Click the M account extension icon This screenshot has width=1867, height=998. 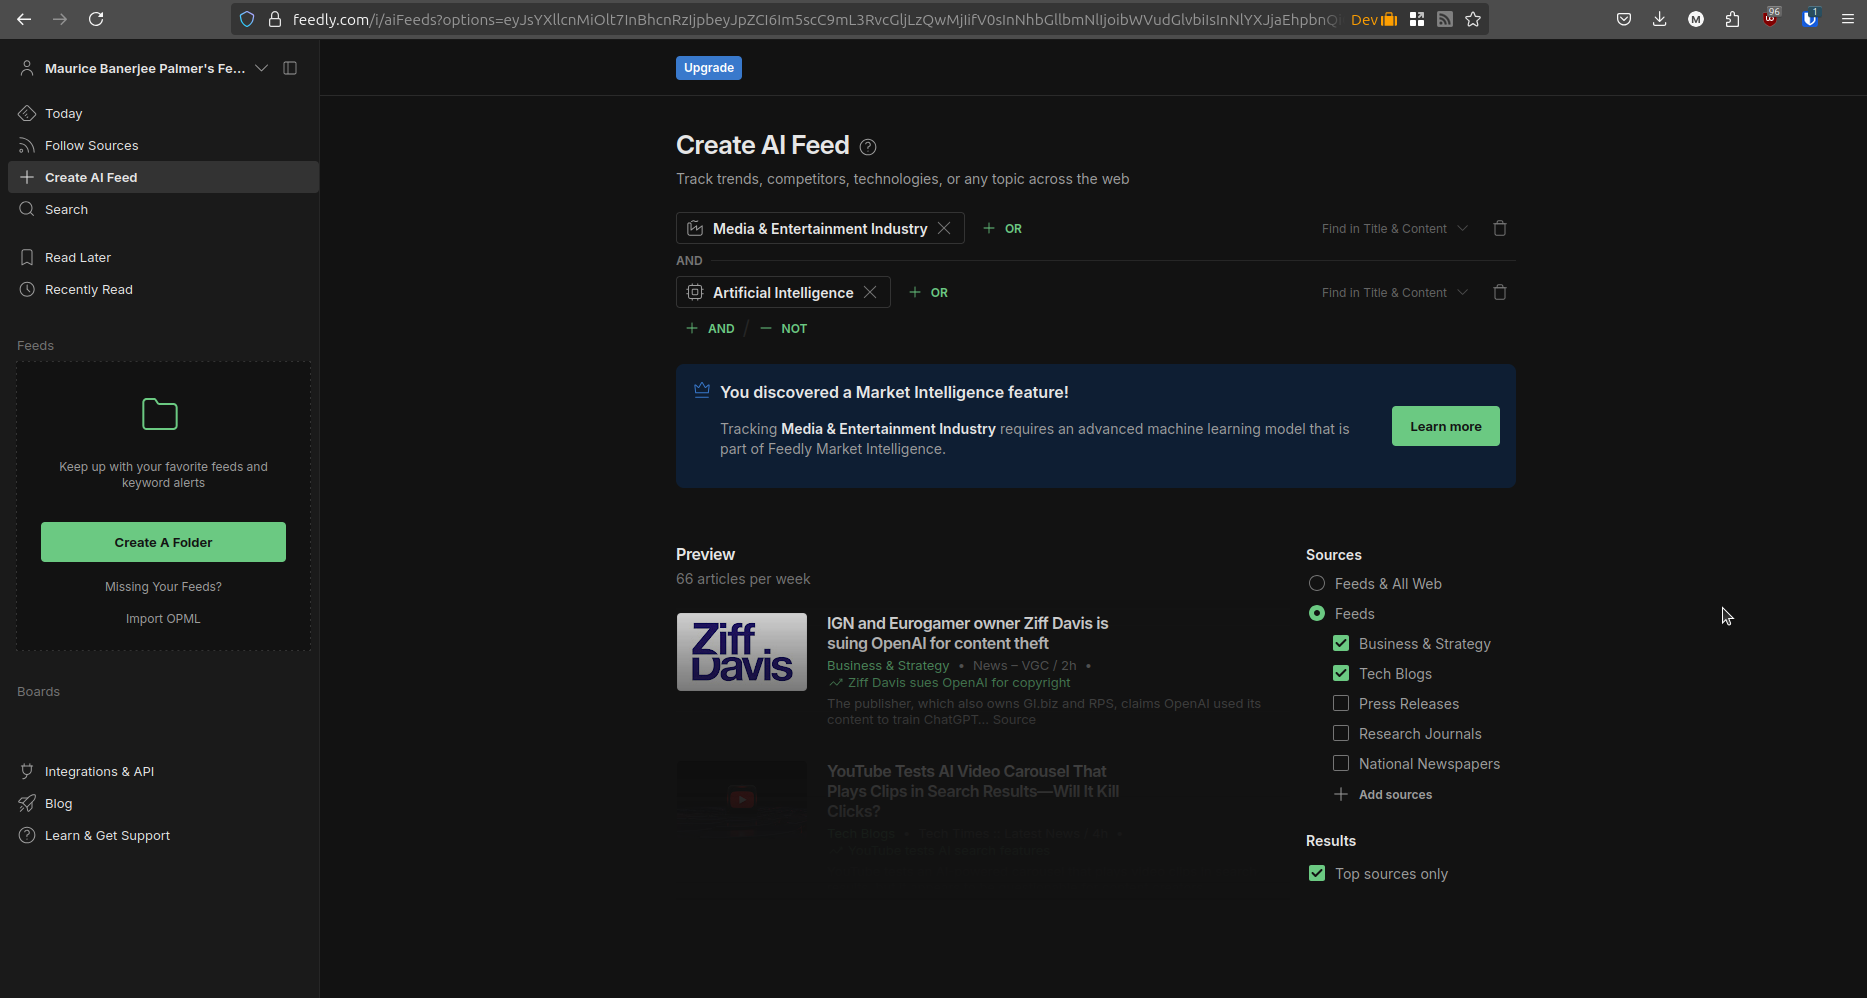(1696, 19)
